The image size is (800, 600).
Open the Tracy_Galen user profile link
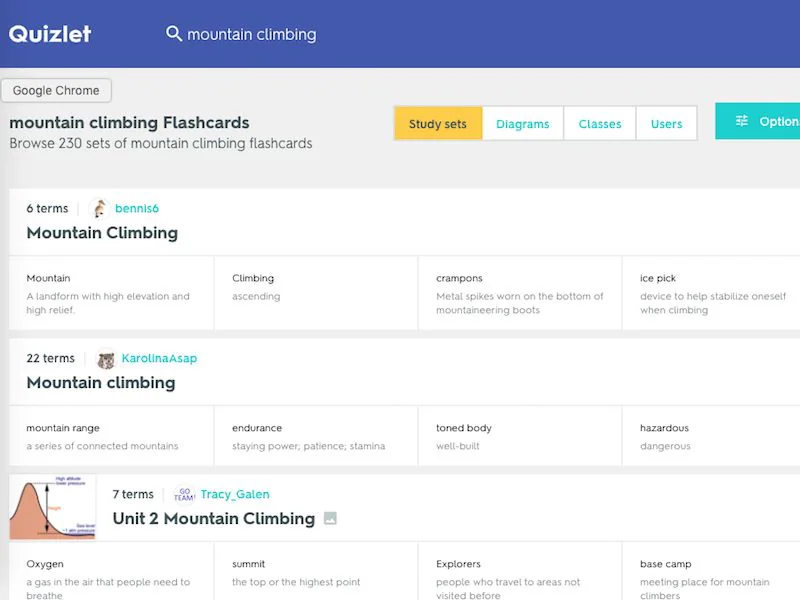coord(235,494)
